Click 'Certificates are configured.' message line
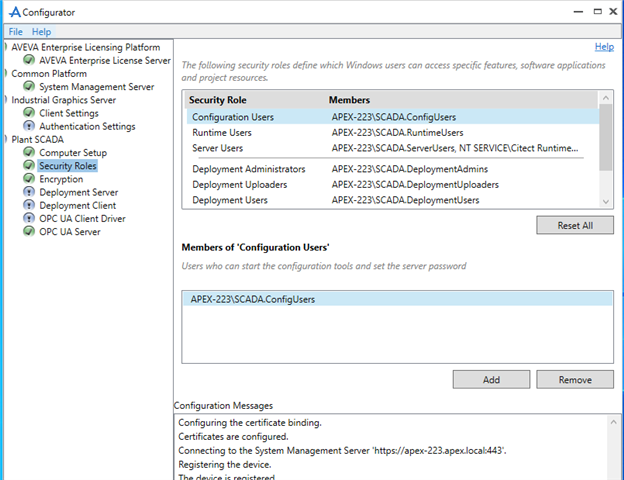 233,437
